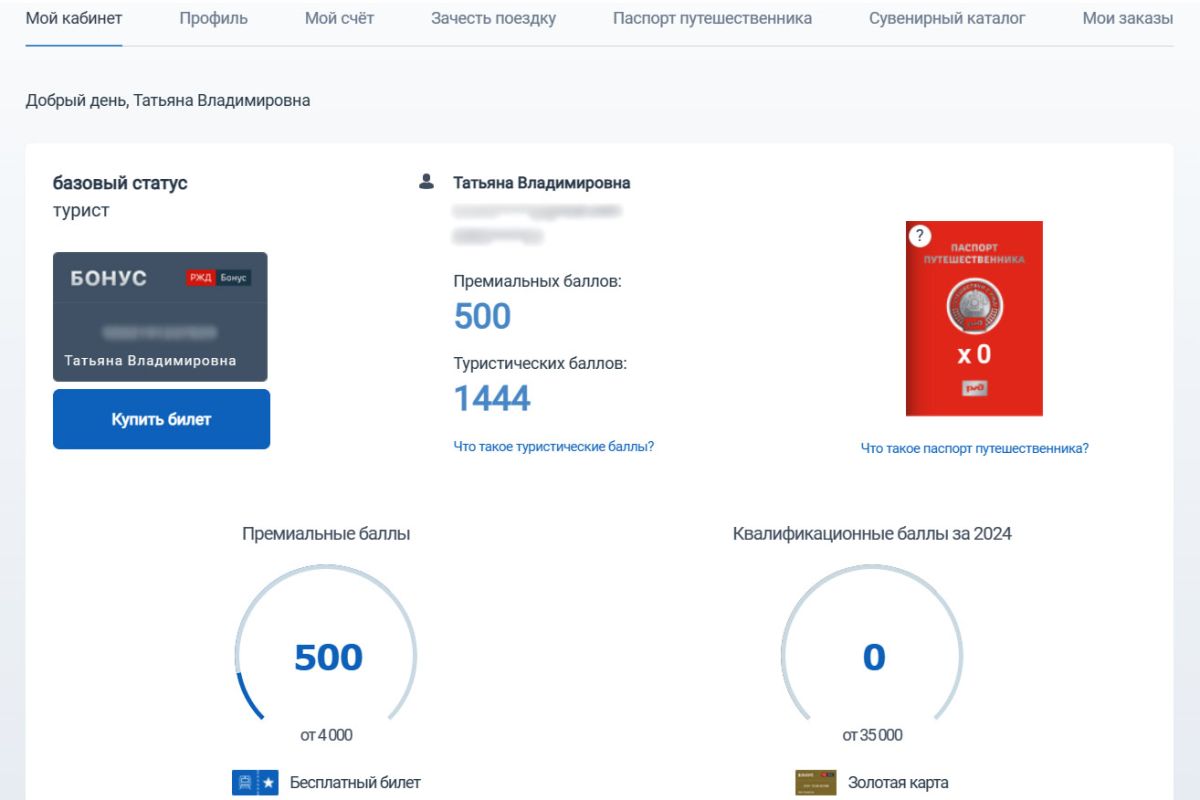1200x800 pixels.
Task: Click the user icon beside Татьяна Владимировна
Action: 427,183
